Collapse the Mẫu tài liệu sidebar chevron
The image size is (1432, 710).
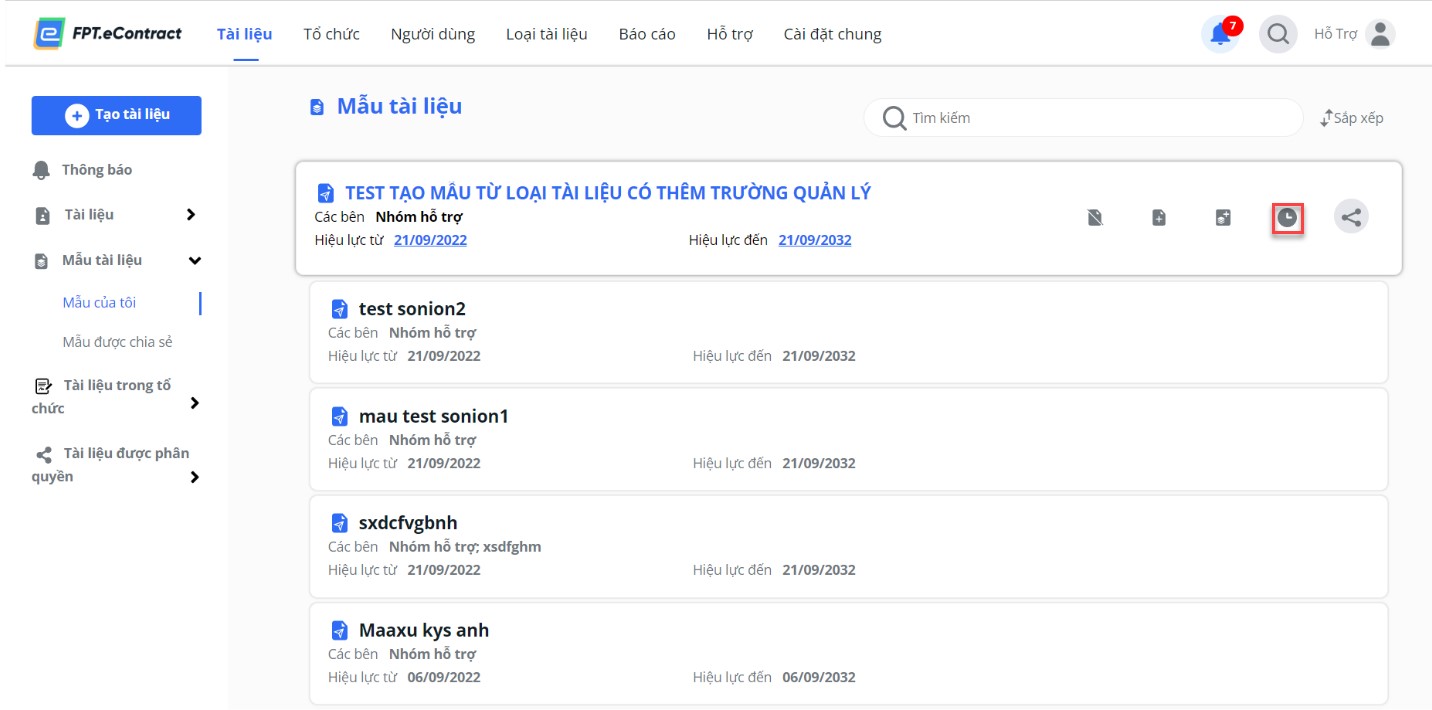pyautogui.click(x=195, y=261)
